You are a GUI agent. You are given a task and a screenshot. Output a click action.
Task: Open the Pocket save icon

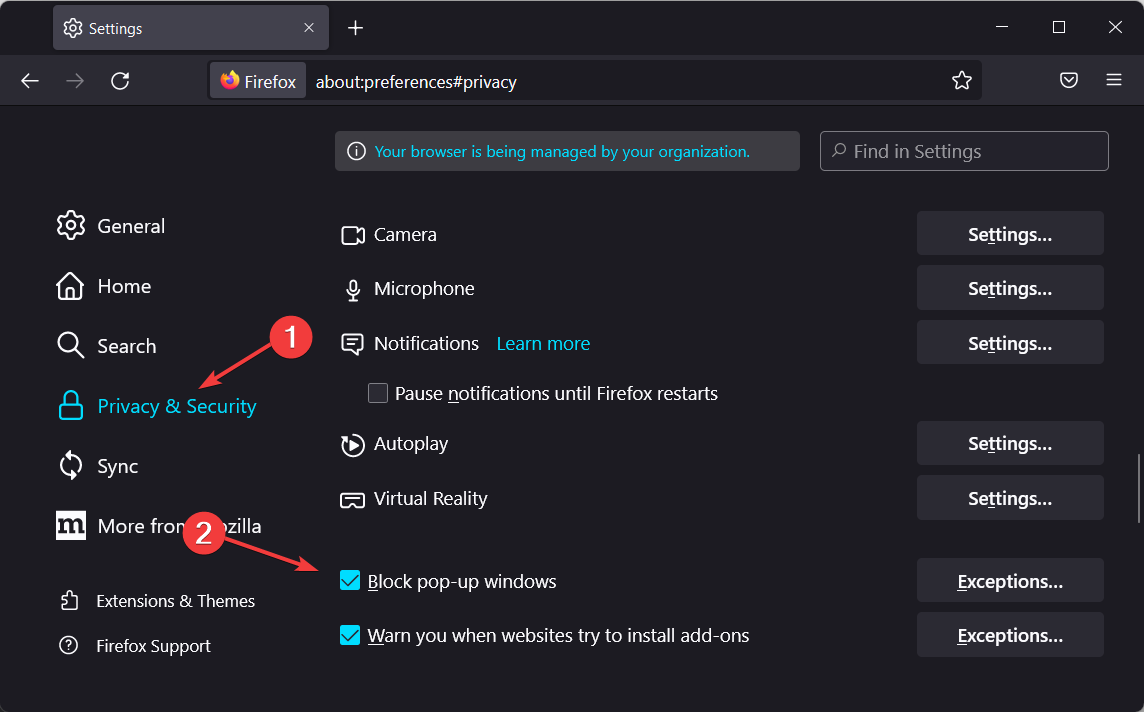coord(1069,80)
